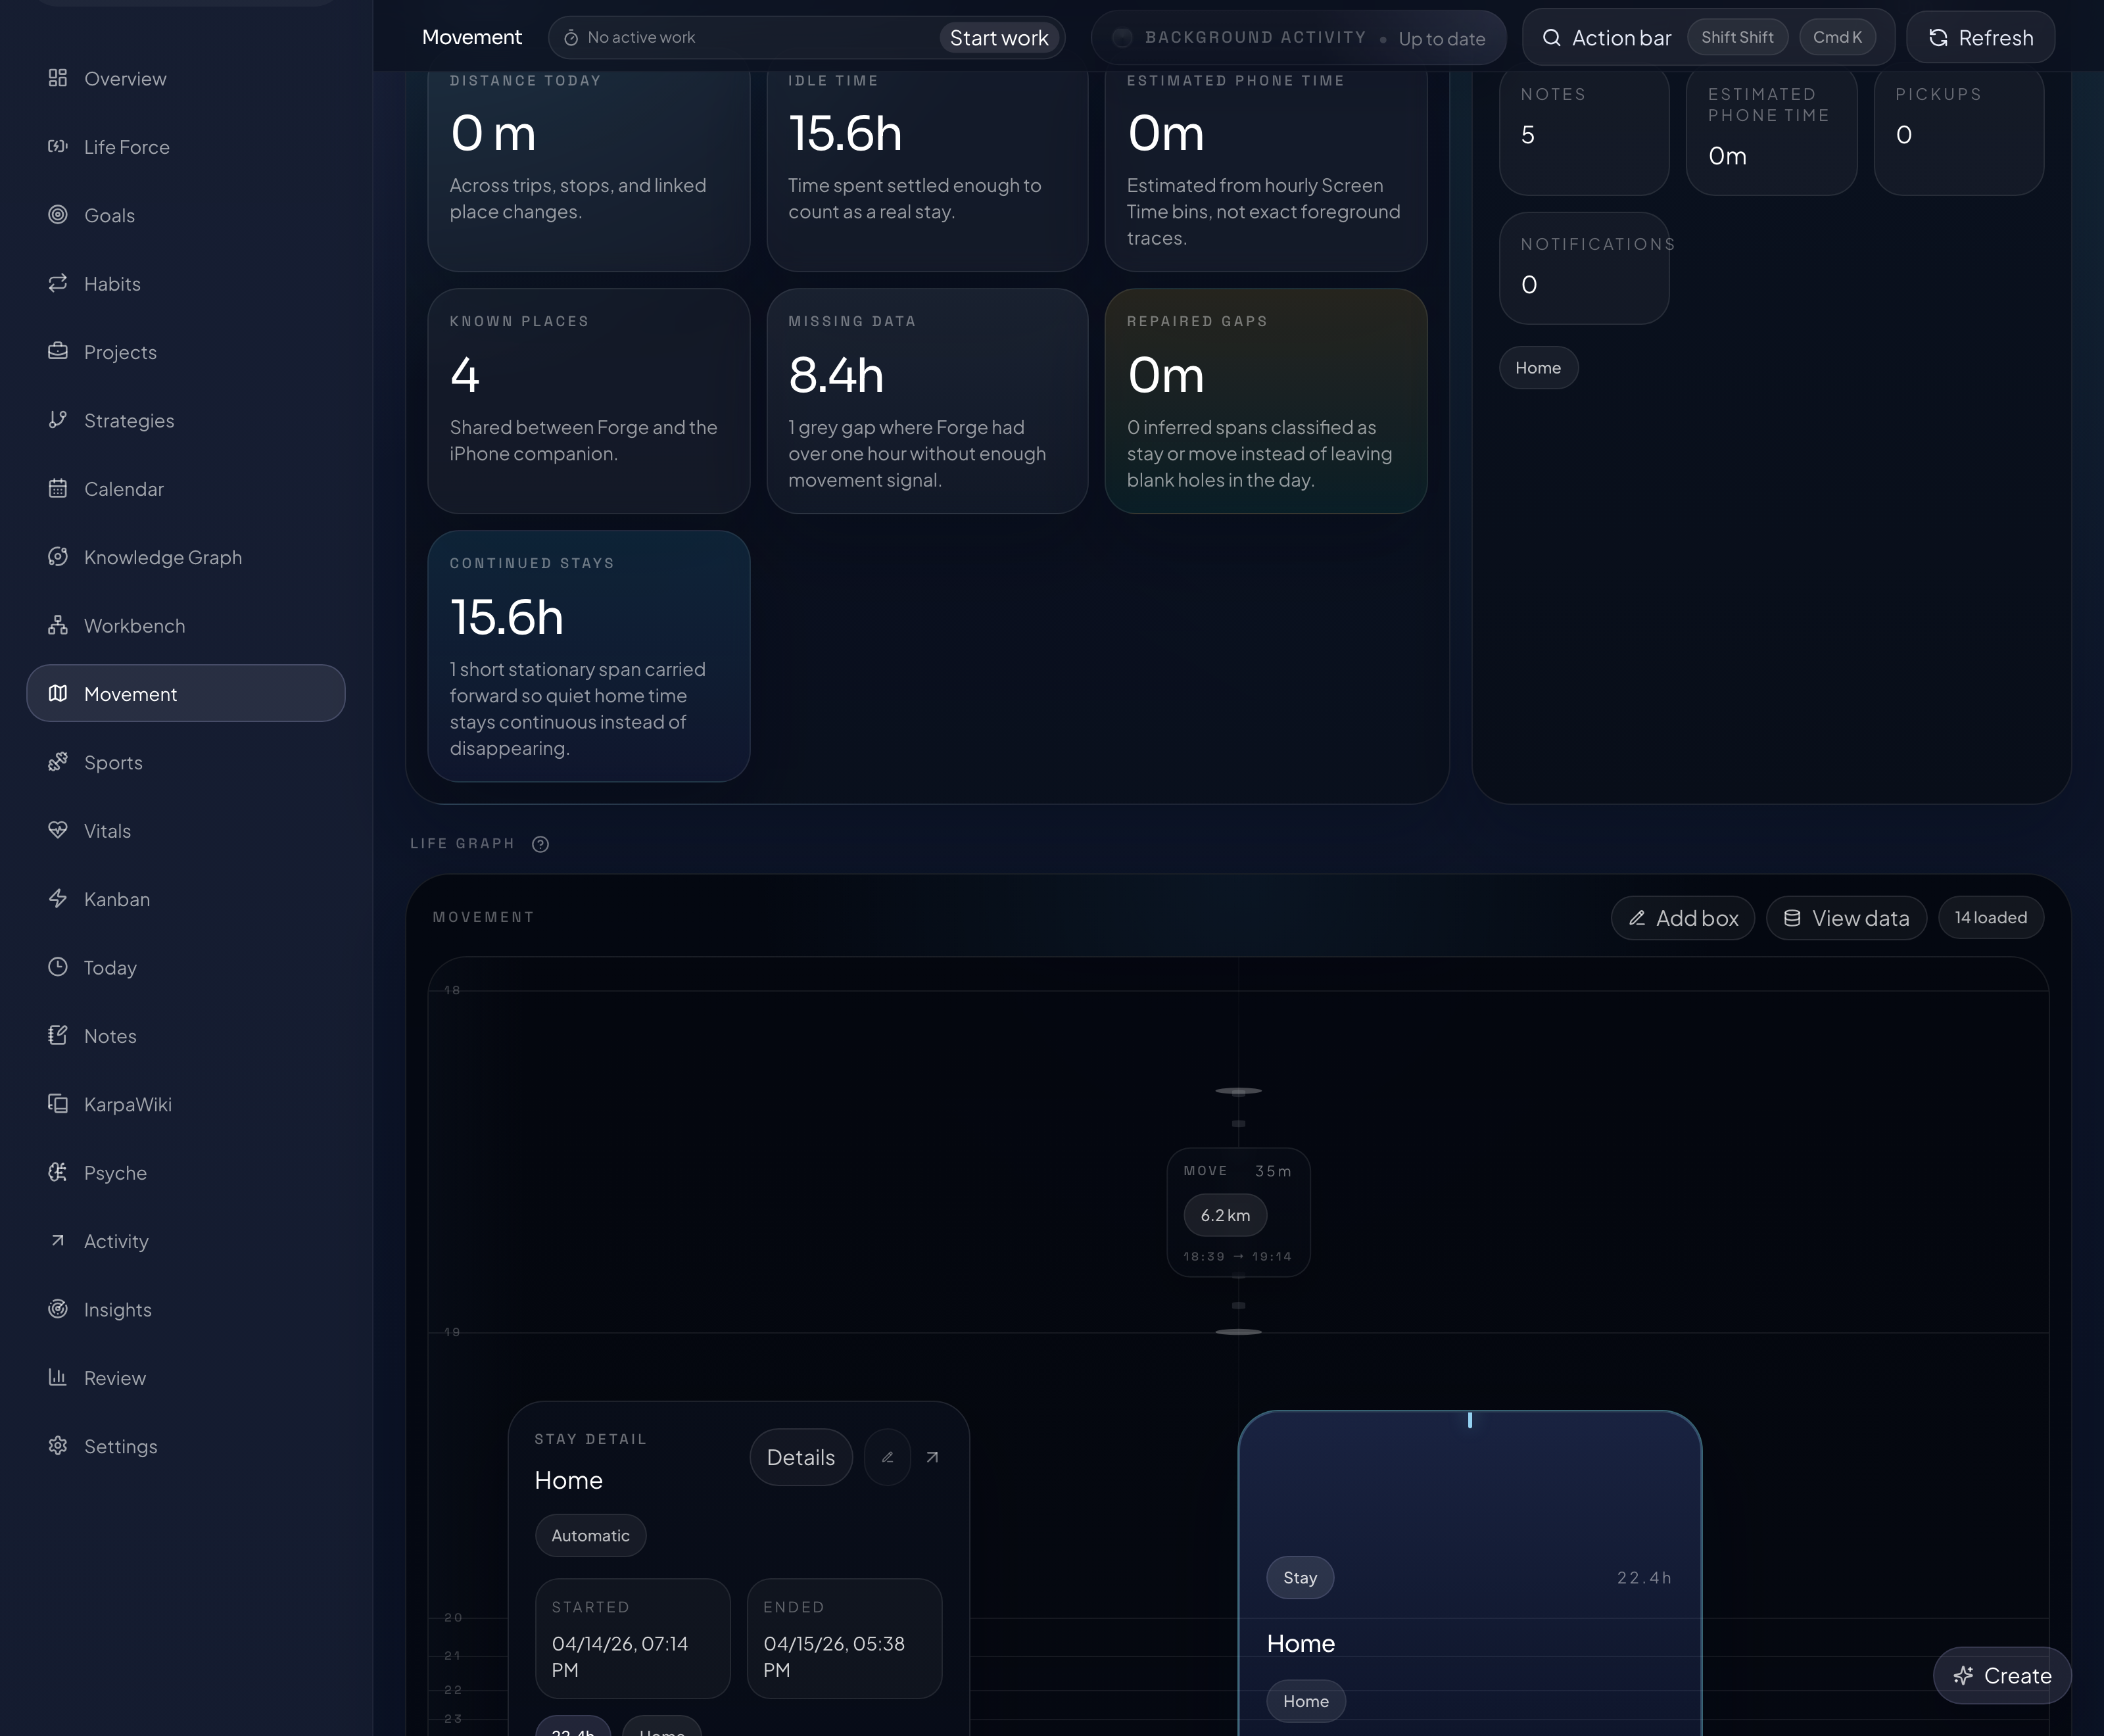Open the Sports section

[112, 762]
